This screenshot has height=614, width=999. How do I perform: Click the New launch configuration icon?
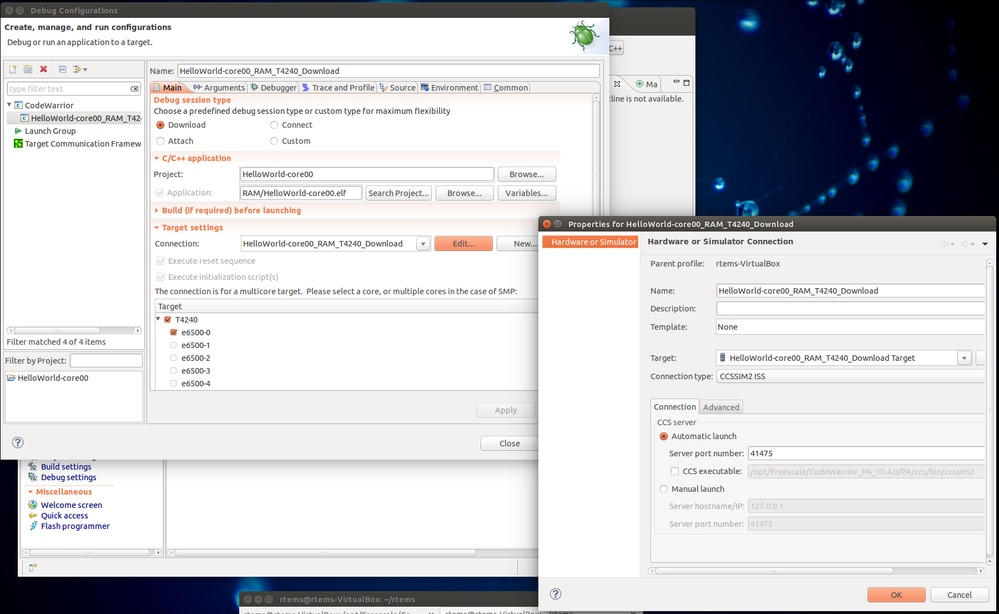[12, 69]
